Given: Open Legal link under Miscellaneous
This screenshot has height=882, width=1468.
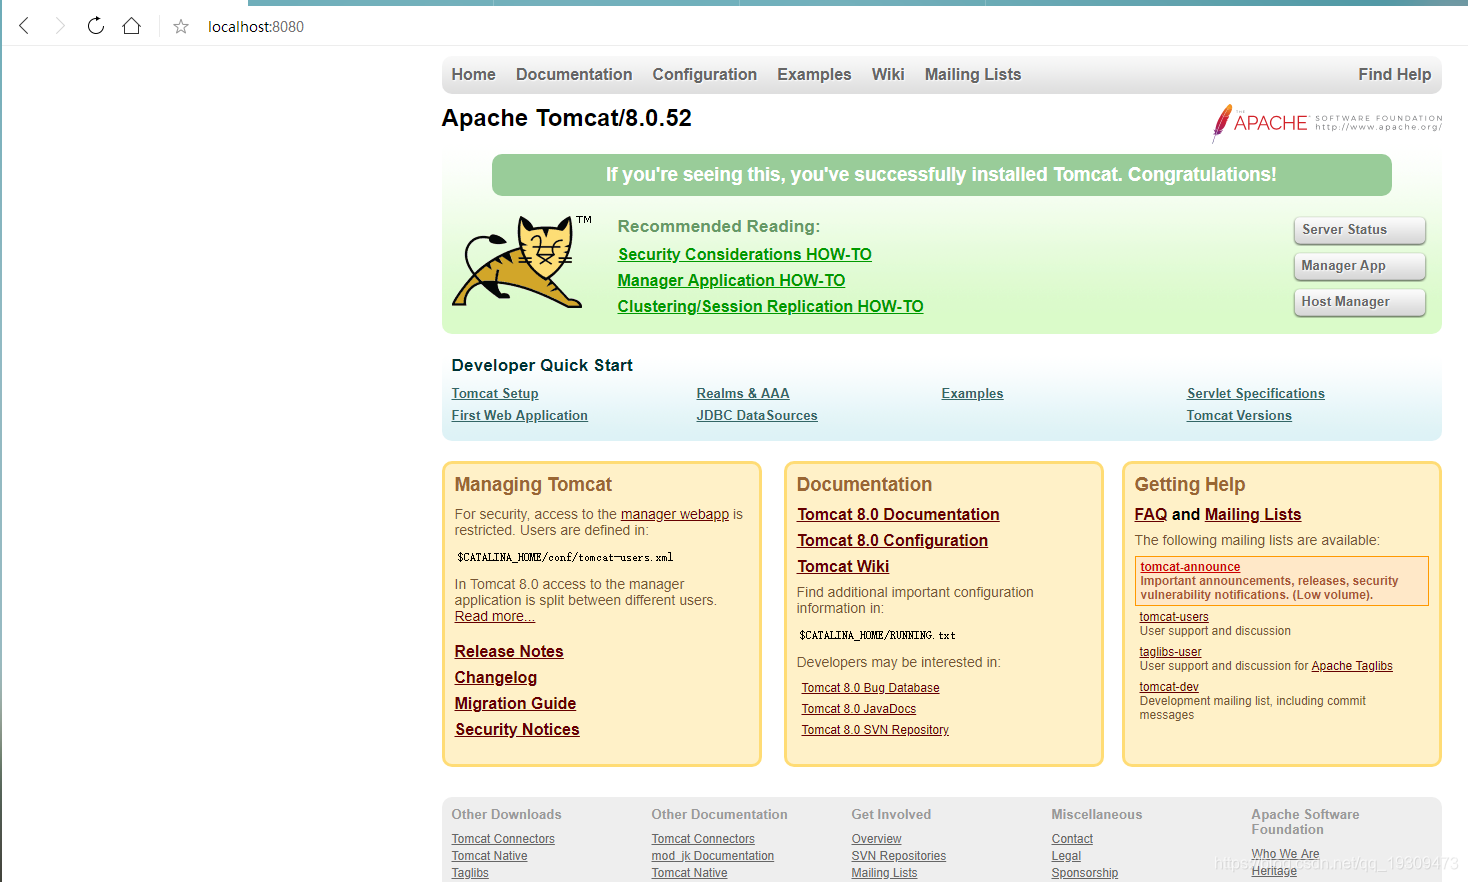Looking at the screenshot, I should (1066, 856).
